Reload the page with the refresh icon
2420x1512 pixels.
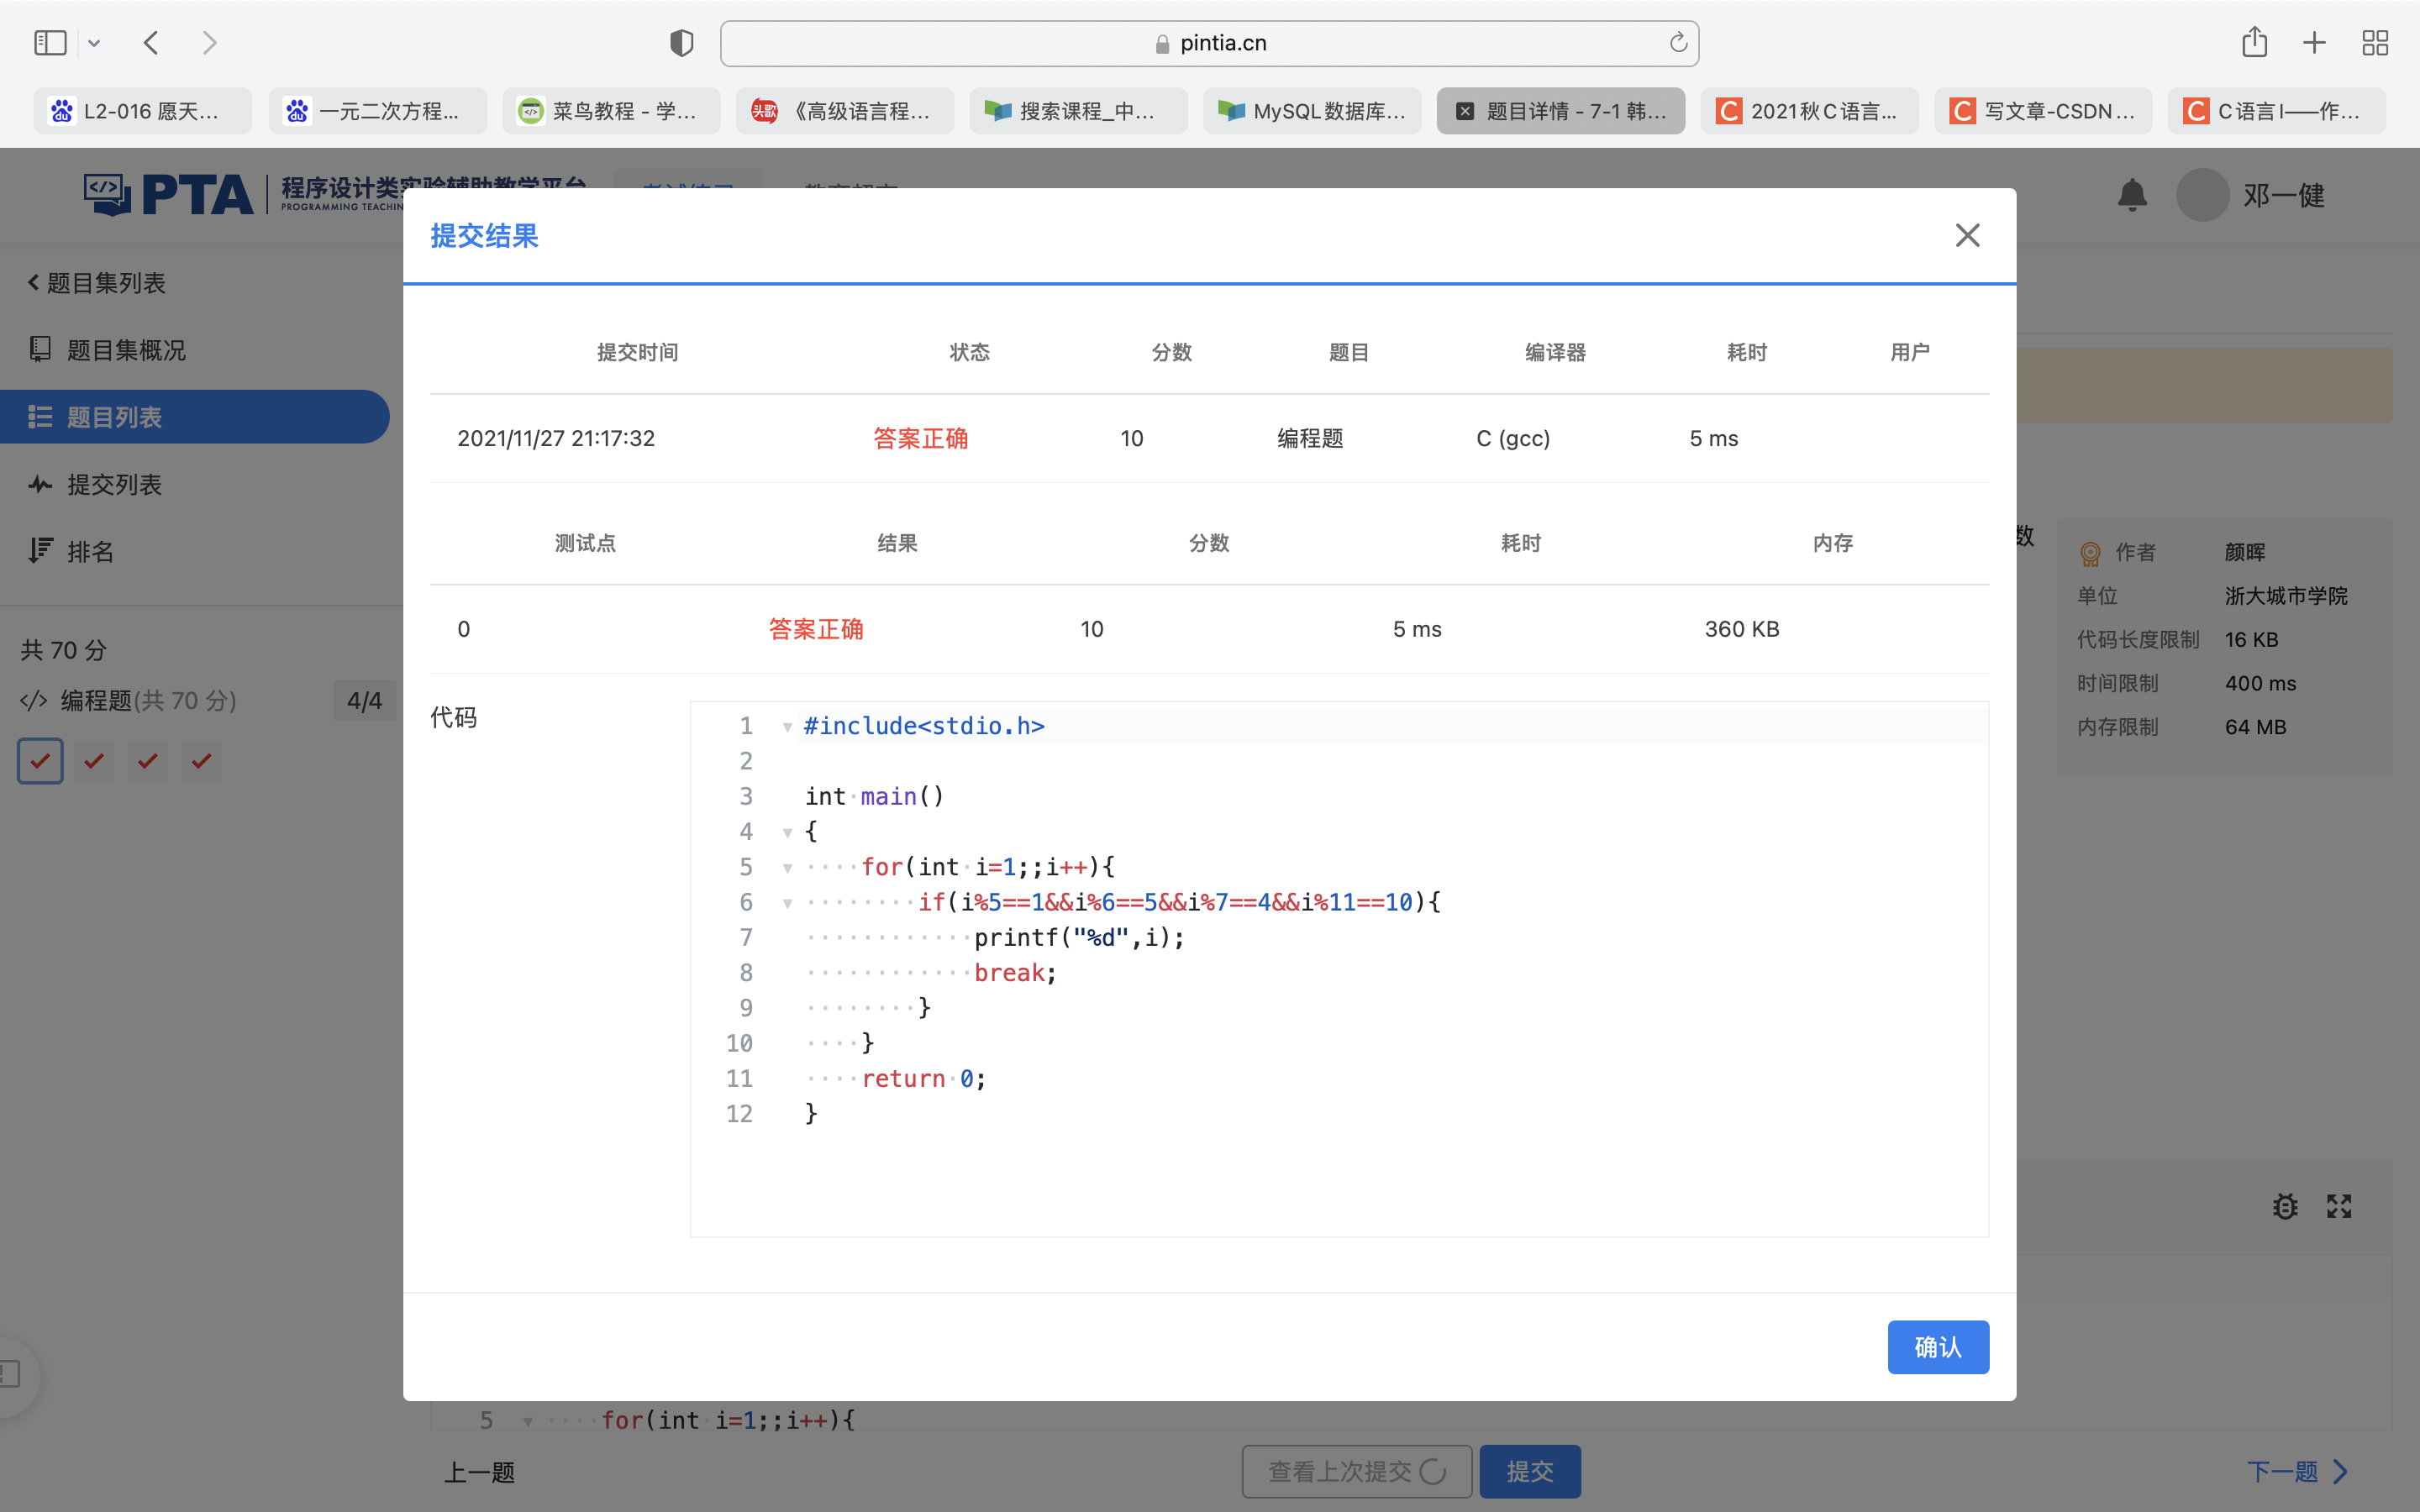point(1678,43)
